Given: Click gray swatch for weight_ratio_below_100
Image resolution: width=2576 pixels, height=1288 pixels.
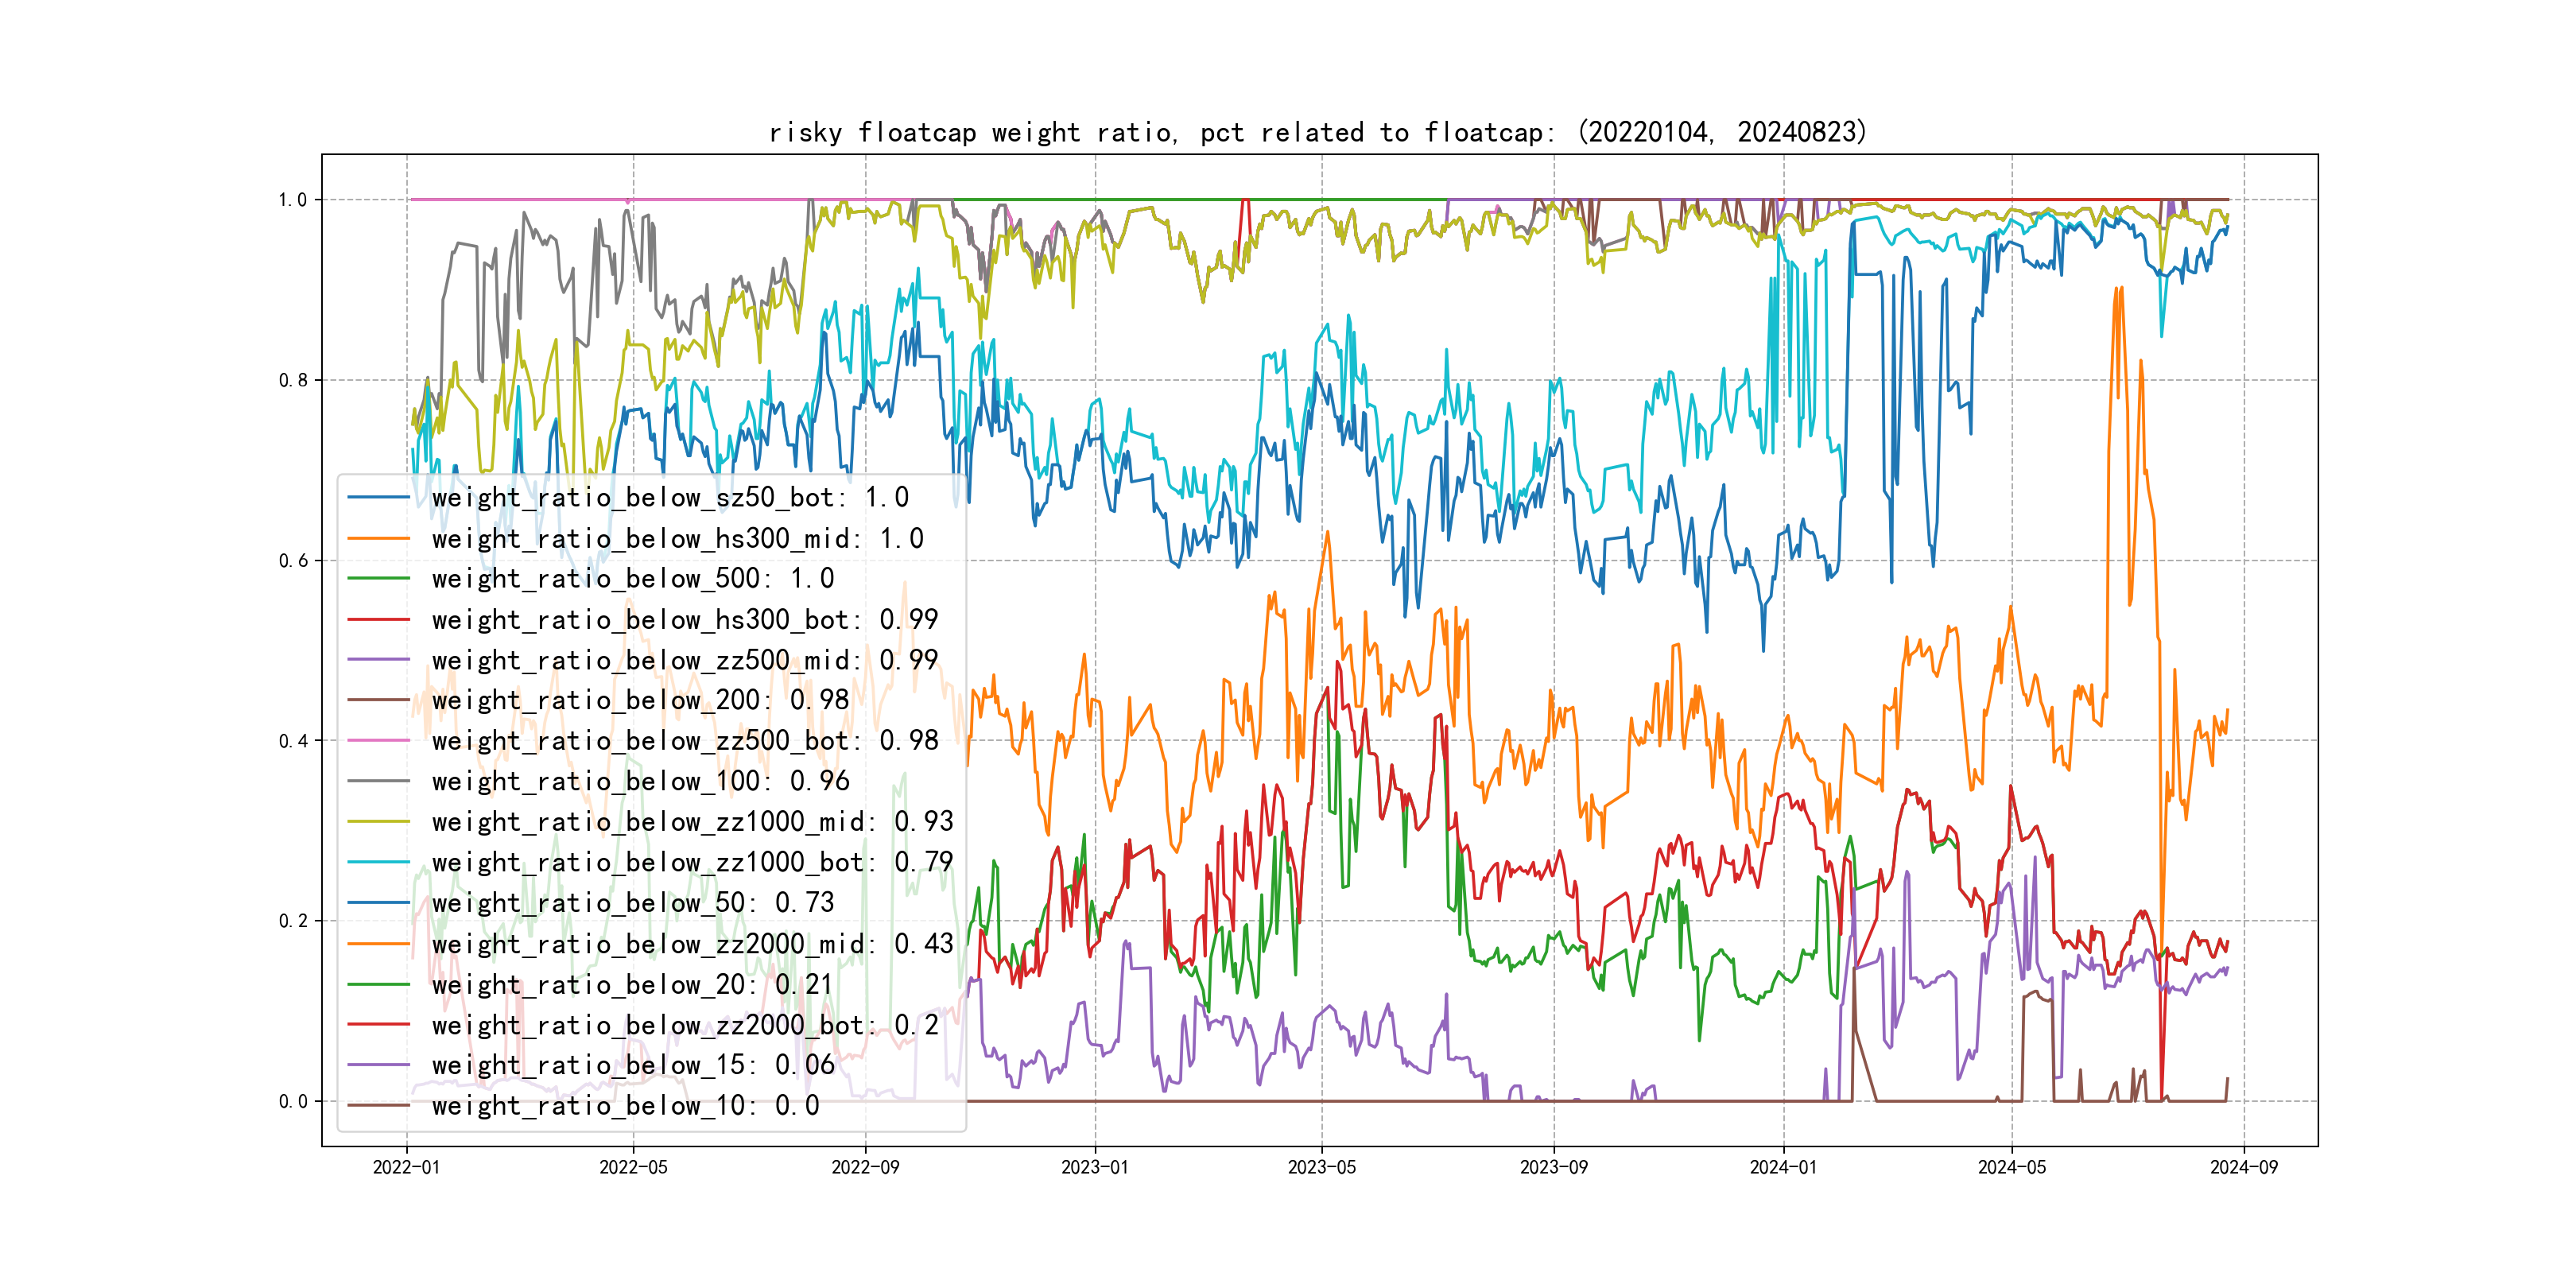Looking at the screenshot, I should coord(378,781).
